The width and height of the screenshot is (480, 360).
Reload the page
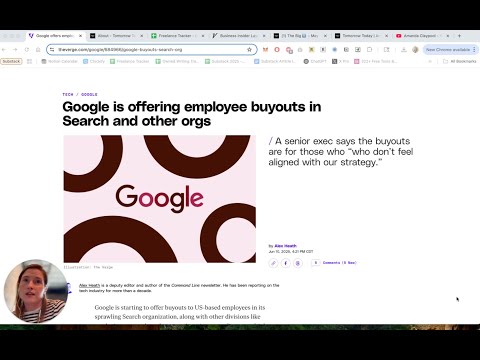27,50
